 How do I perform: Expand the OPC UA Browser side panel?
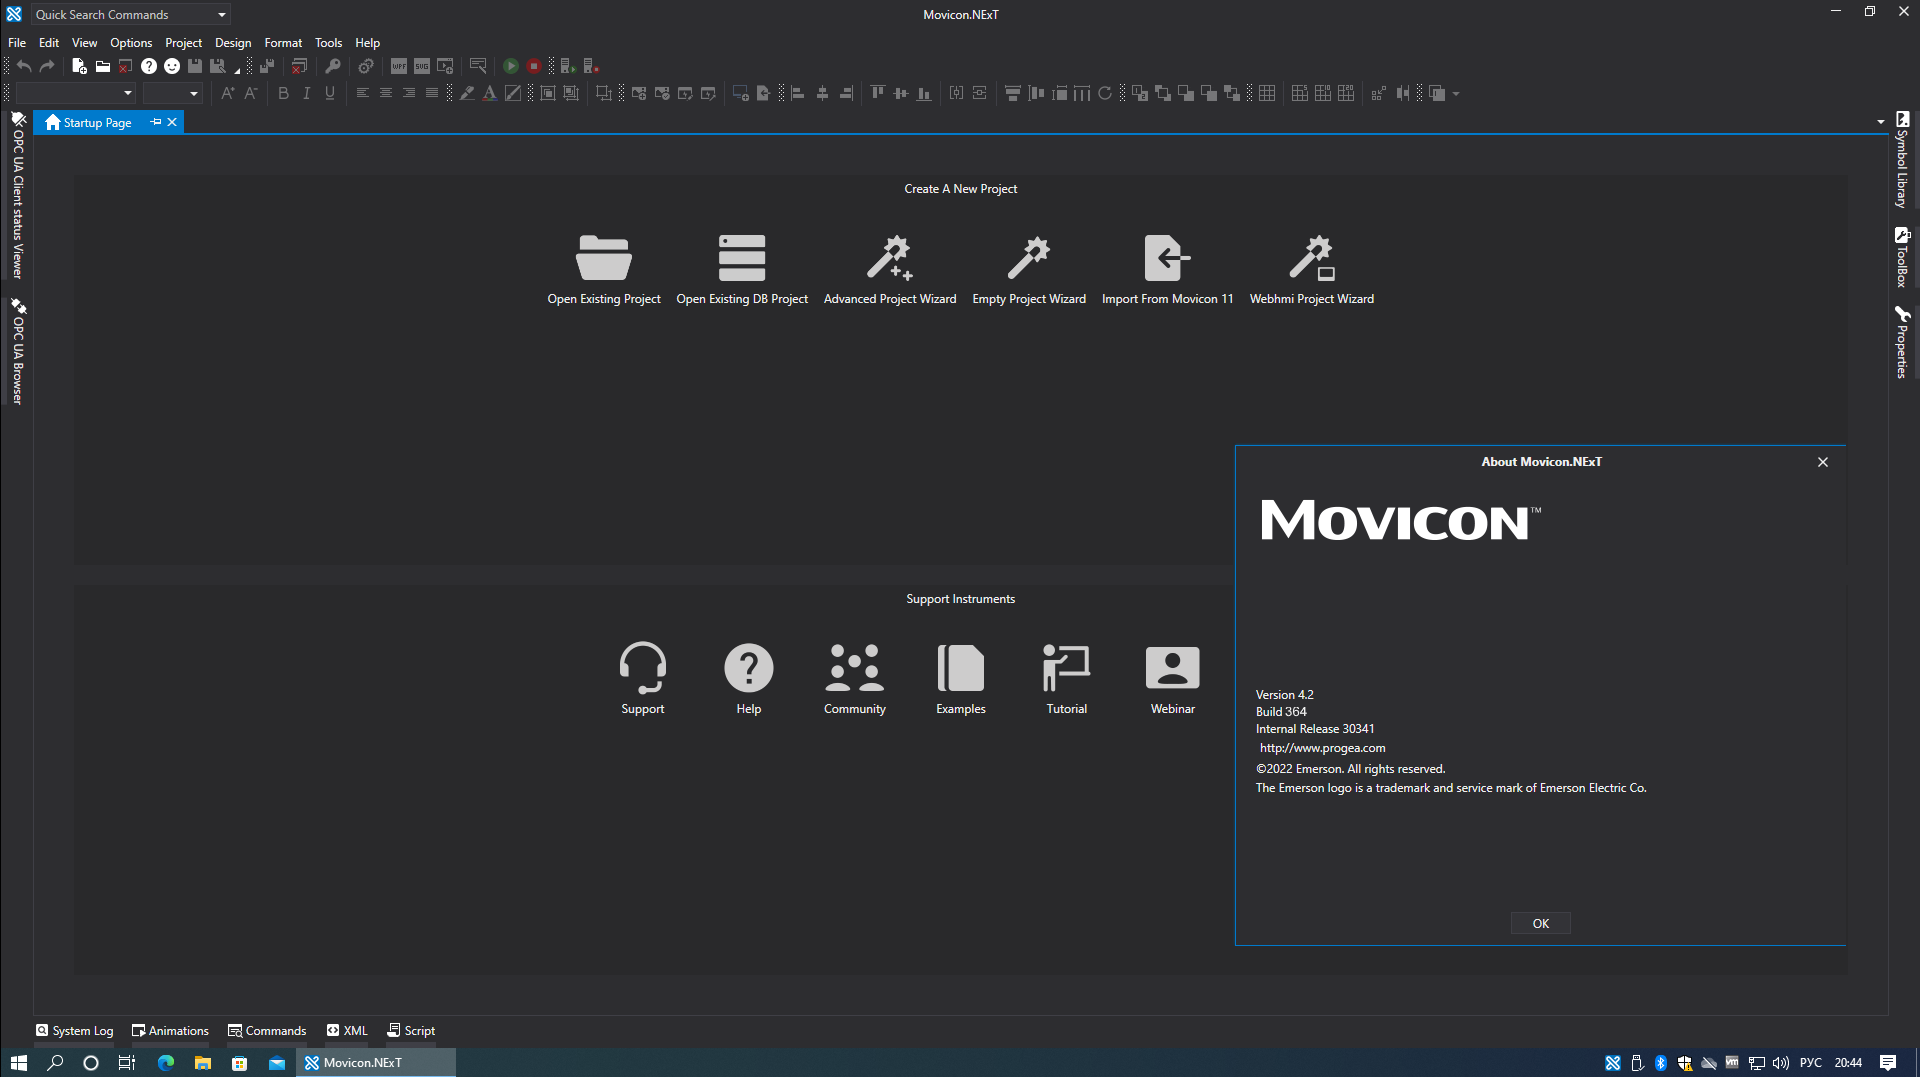click(x=18, y=351)
